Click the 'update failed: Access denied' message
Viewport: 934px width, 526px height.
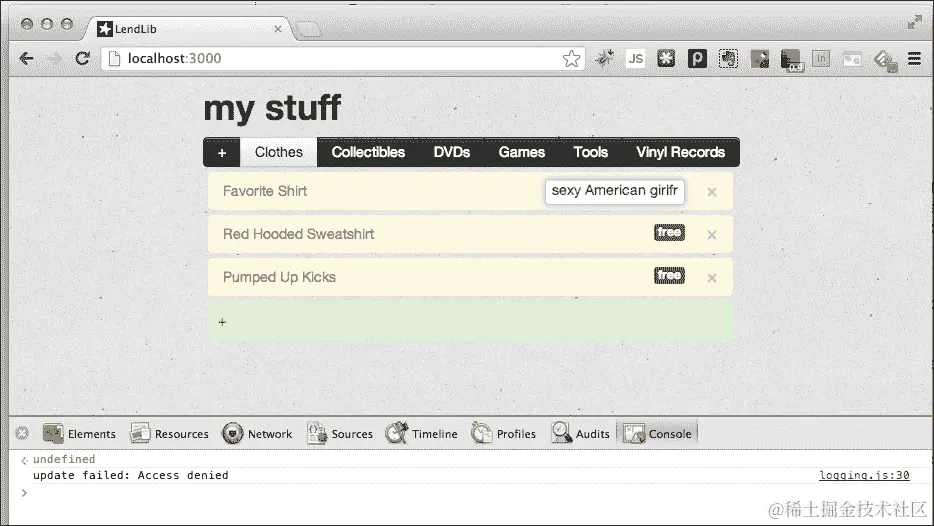[x=130, y=475]
